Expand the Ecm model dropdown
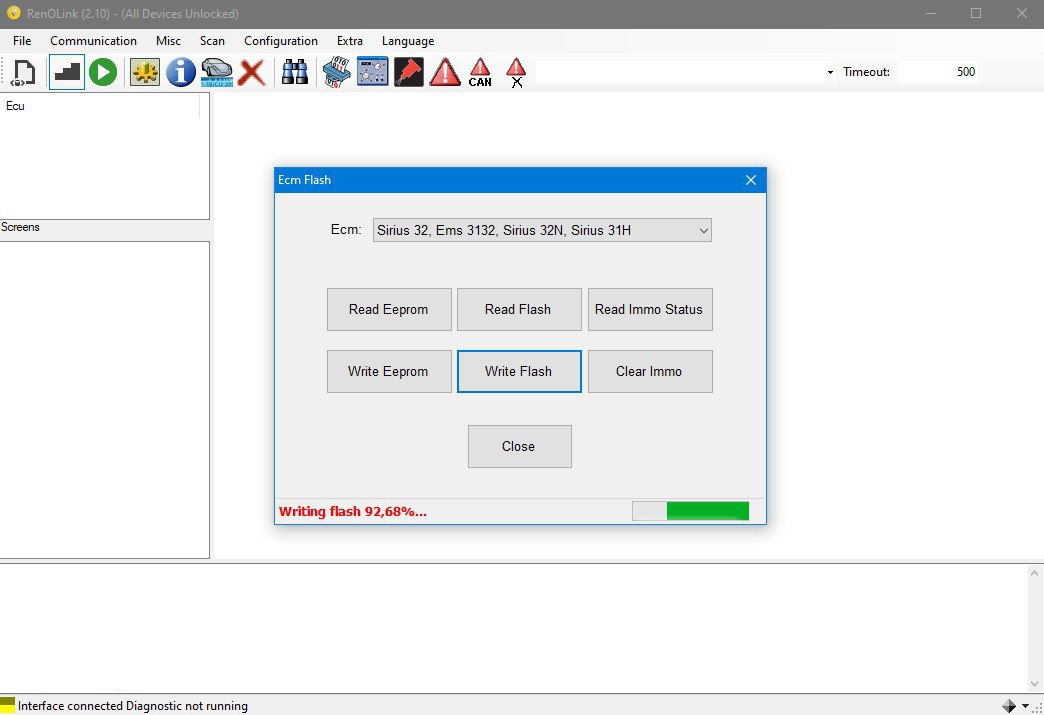This screenshot has height=715, width=1044. tap(703, 231)
